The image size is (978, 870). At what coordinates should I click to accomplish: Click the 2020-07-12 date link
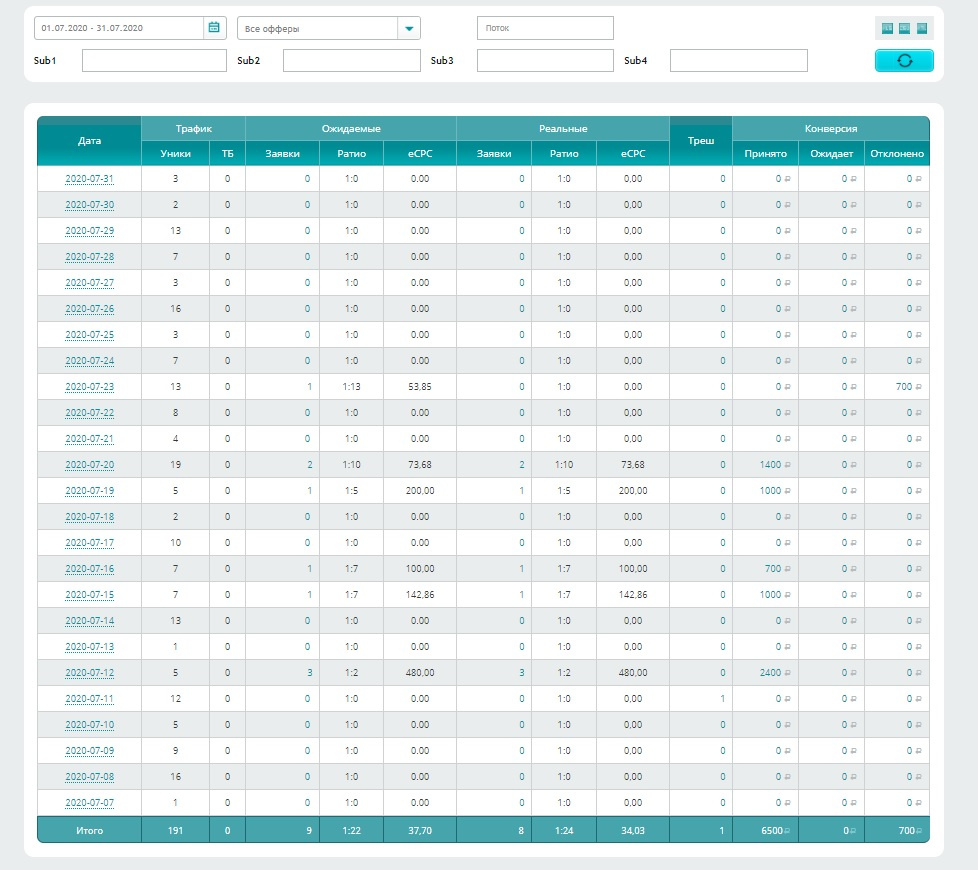click(x=89, y=673)
